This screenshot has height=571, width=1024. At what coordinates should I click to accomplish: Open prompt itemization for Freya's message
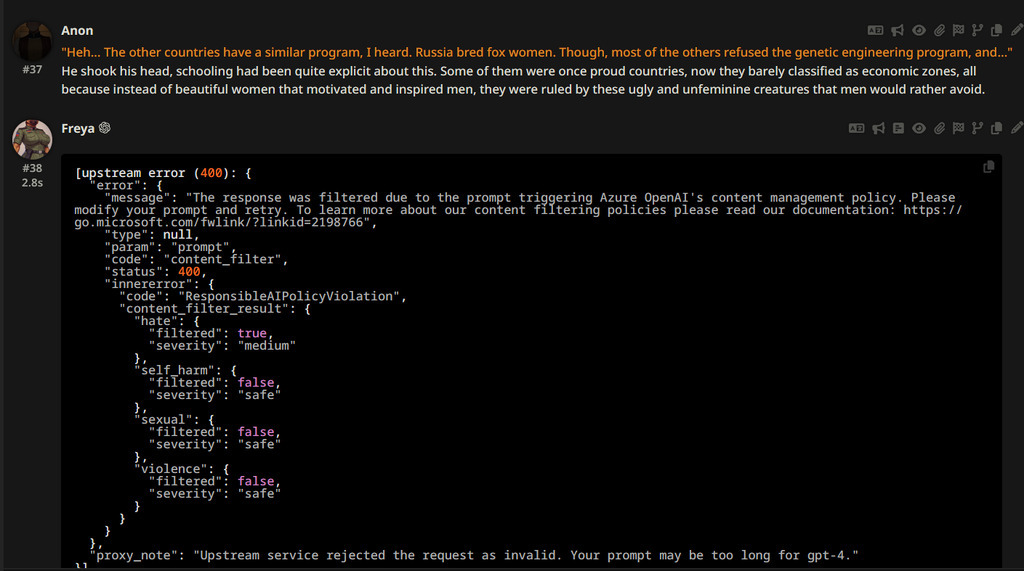click(898, 128)
